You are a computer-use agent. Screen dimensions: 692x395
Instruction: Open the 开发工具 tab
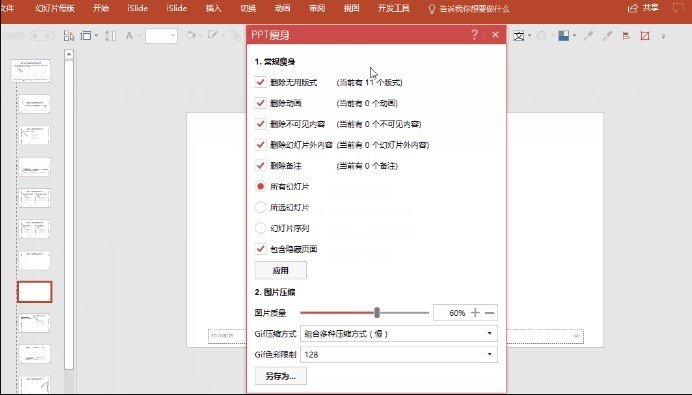(393, 8)
